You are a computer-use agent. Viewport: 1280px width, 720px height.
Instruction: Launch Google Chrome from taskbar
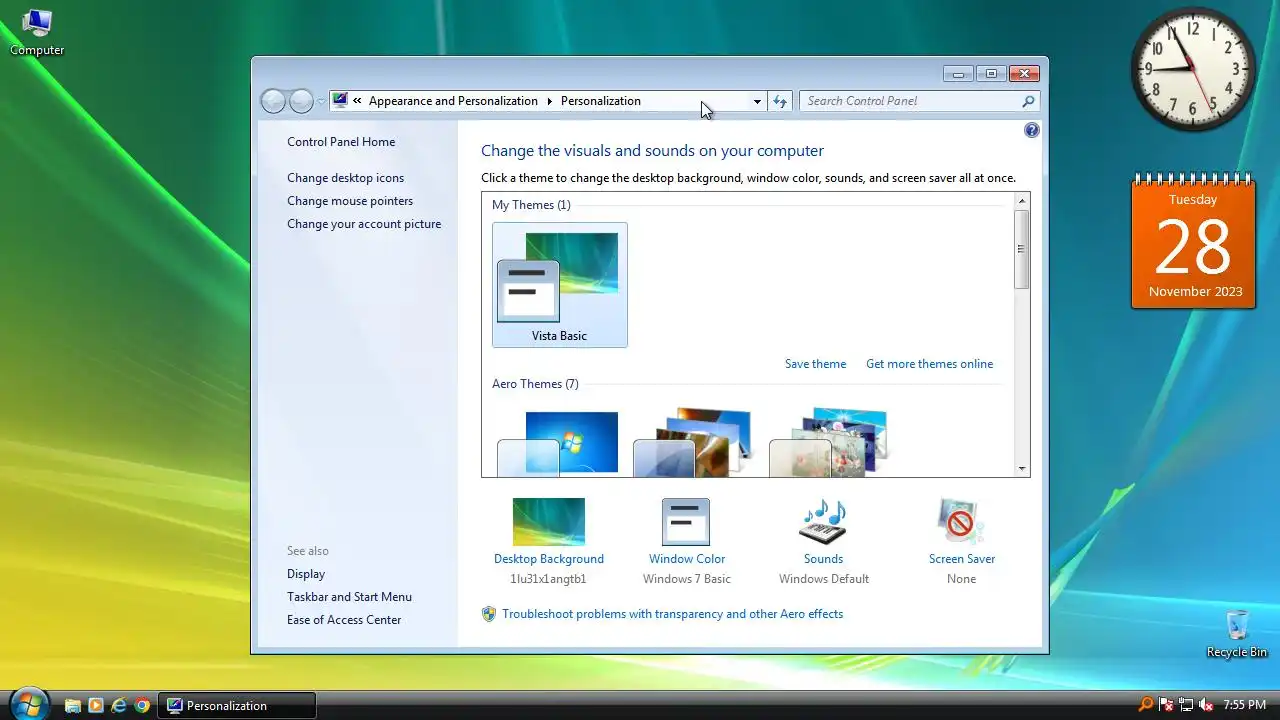[142, 705]
